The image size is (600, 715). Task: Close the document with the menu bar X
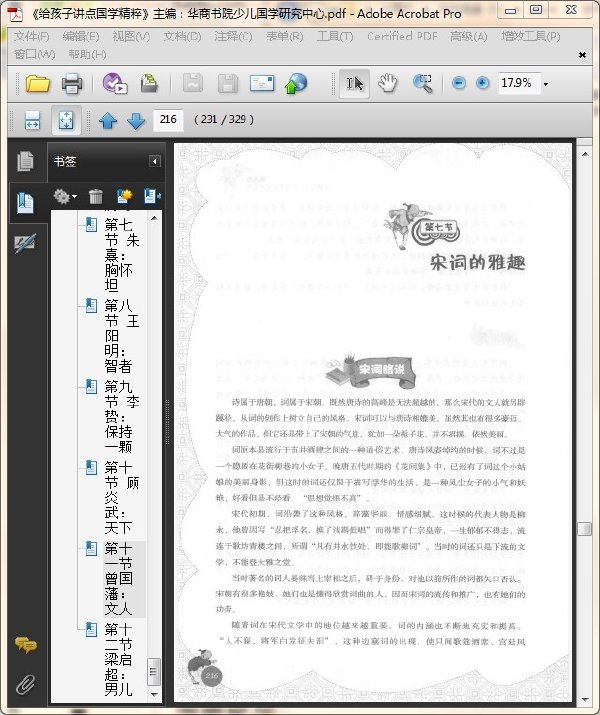pos(582,55)
